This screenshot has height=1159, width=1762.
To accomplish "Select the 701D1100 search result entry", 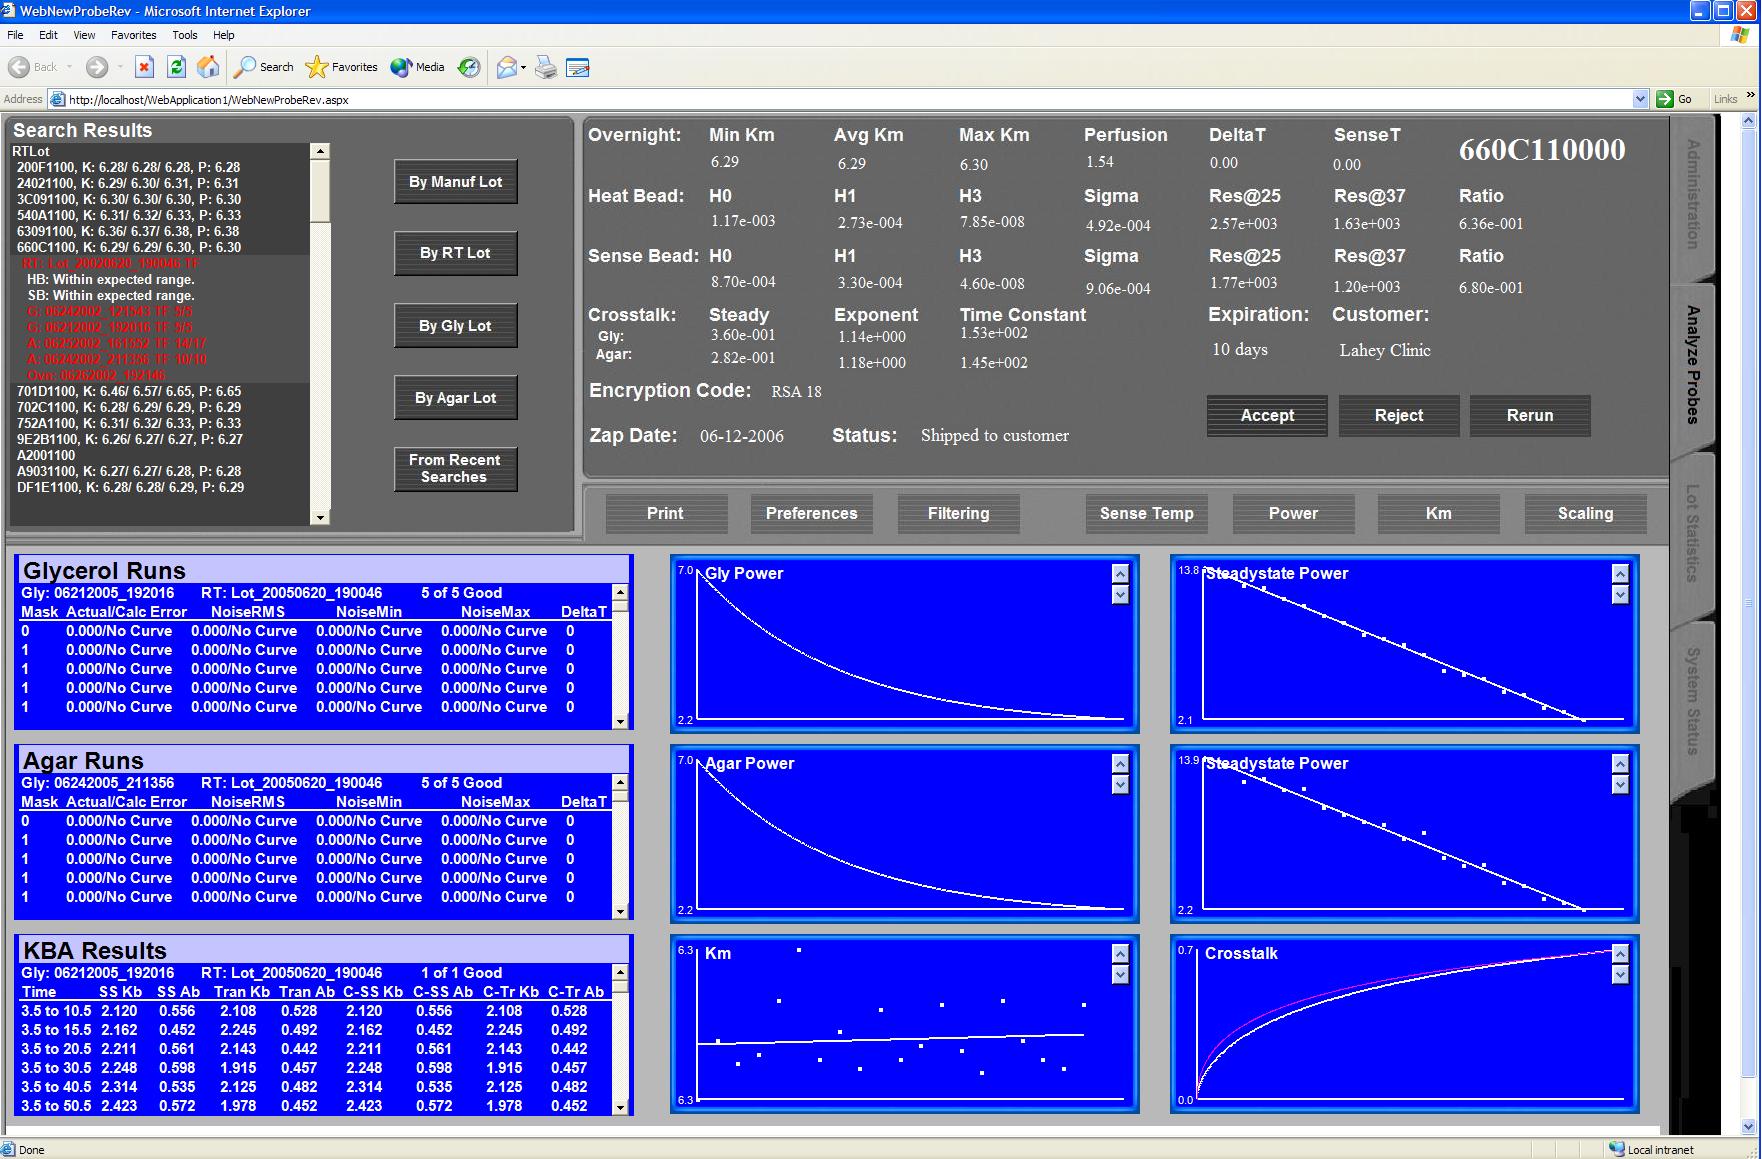I will pyautogui.click(x=128, y=391).
